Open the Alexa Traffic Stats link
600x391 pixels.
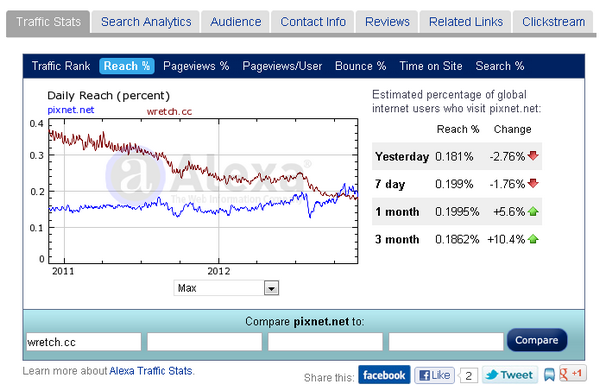pyautogui.click(x=151, y=371)
